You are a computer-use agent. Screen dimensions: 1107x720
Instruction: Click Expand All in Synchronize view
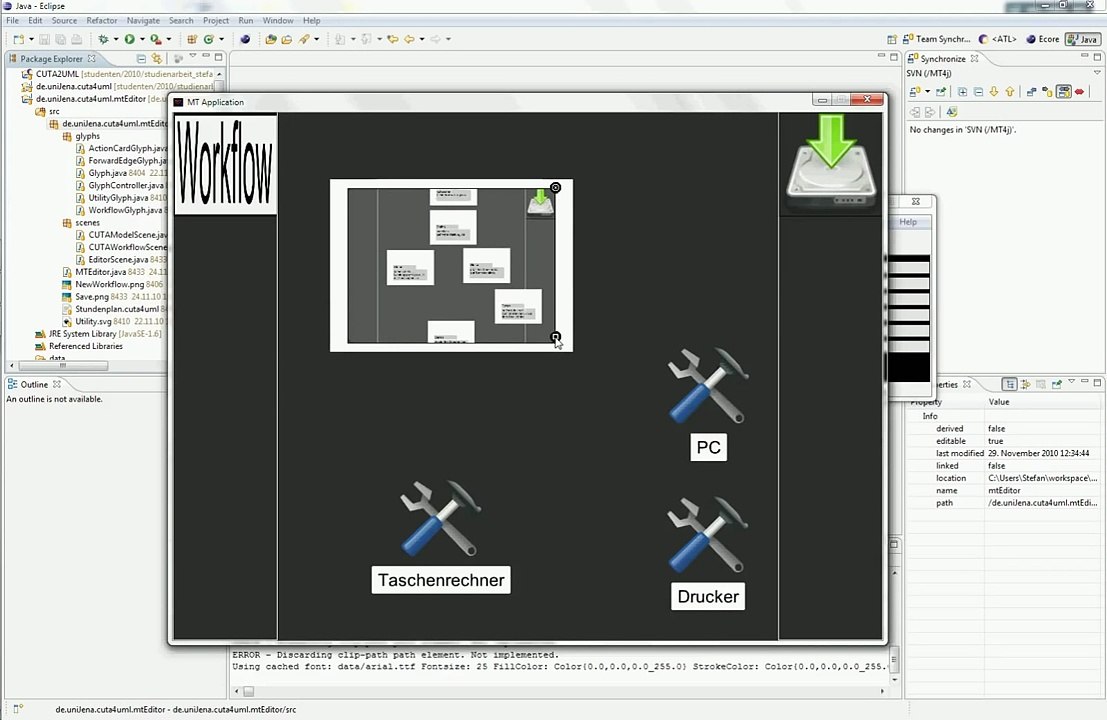click(962, 92)
